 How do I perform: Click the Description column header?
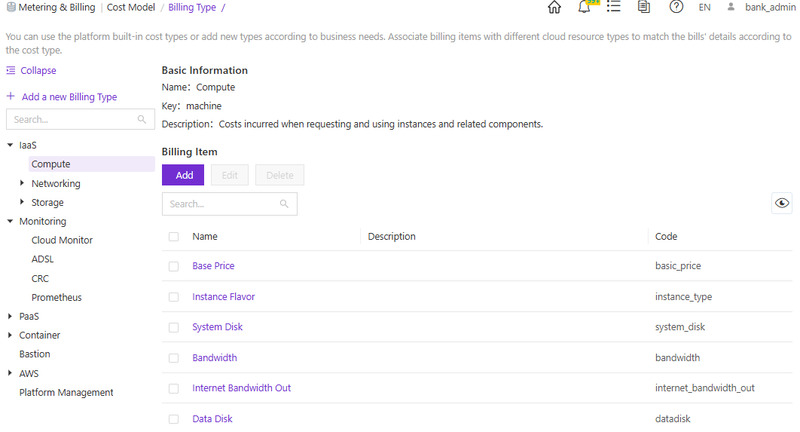[391, 236]
